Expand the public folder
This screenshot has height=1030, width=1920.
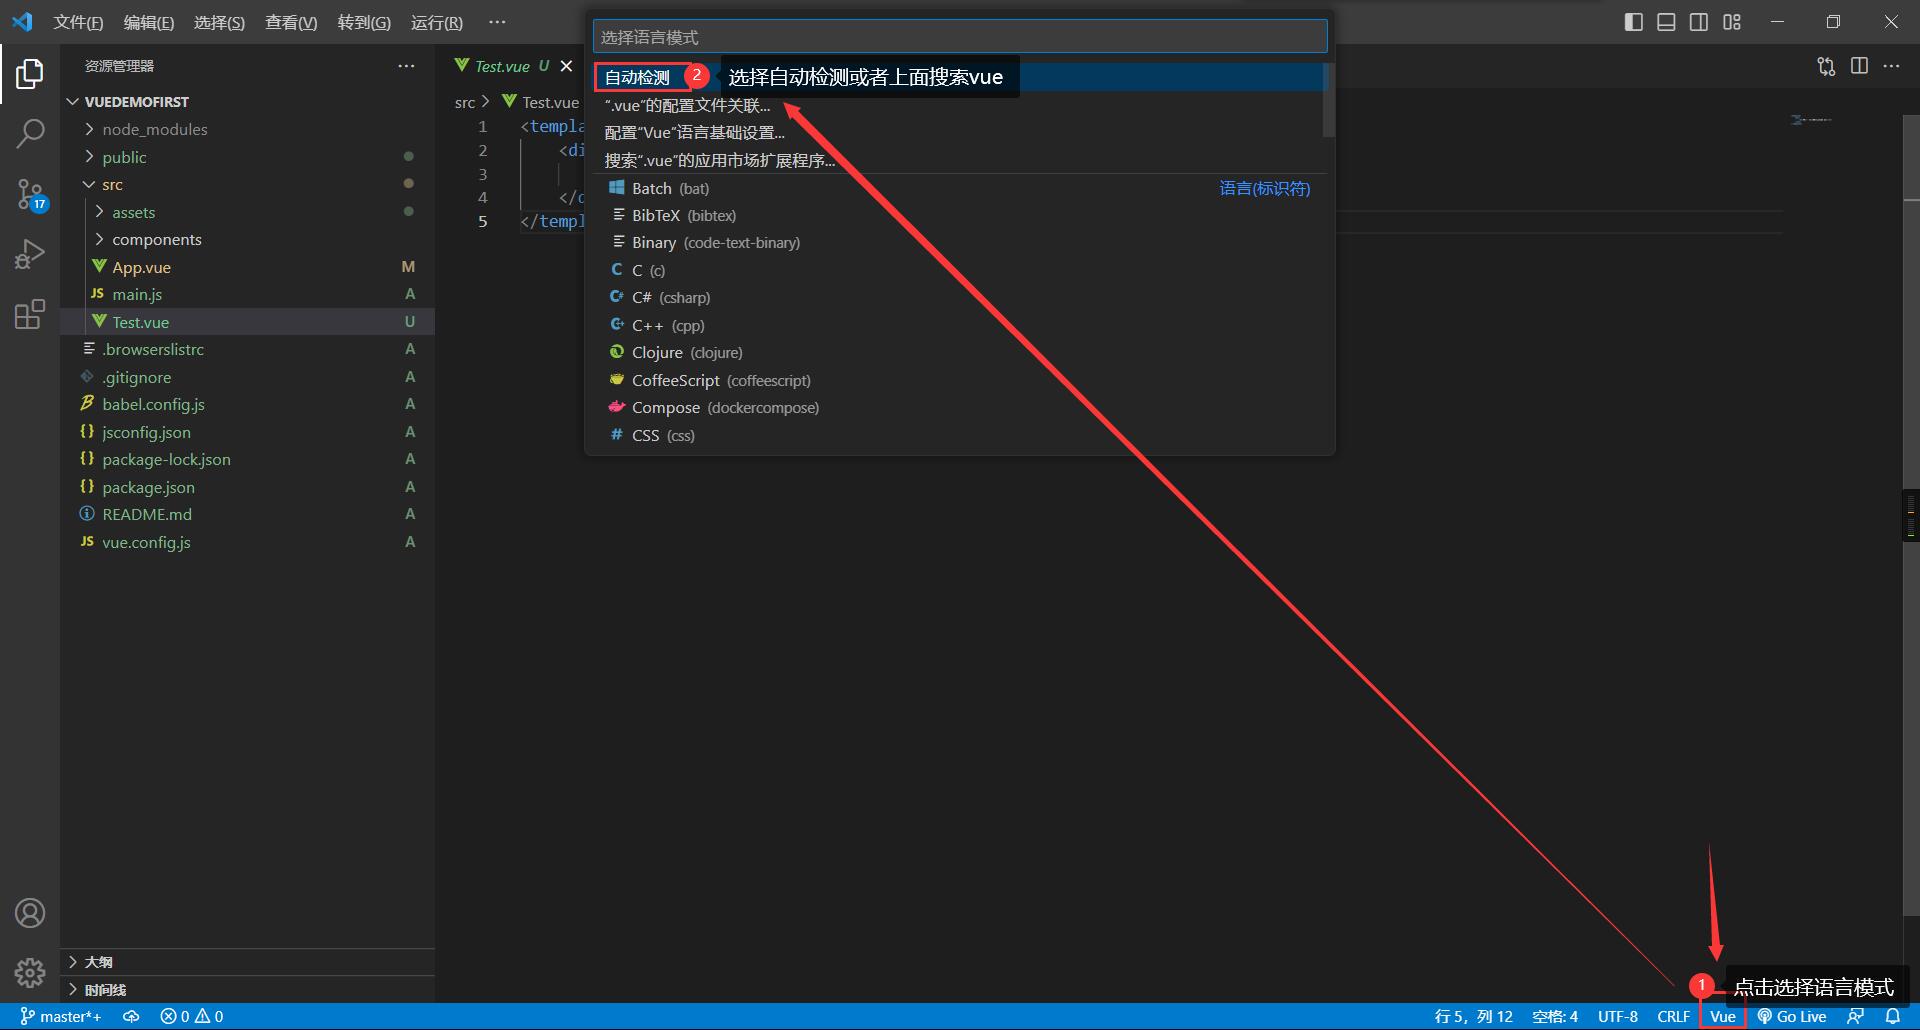(248, 157)
